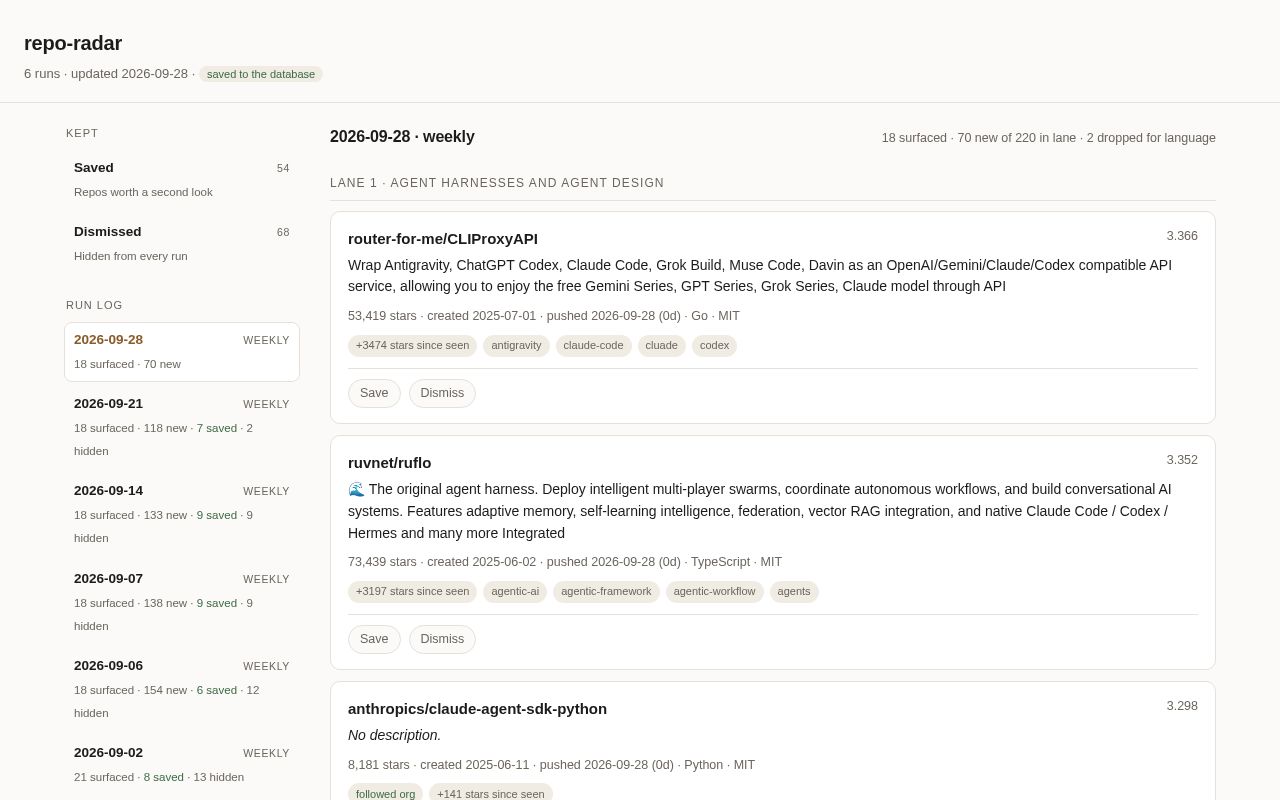Dismiss the ruvnet/ruflo repo
1280x800 pixels.
click(442, 639)
